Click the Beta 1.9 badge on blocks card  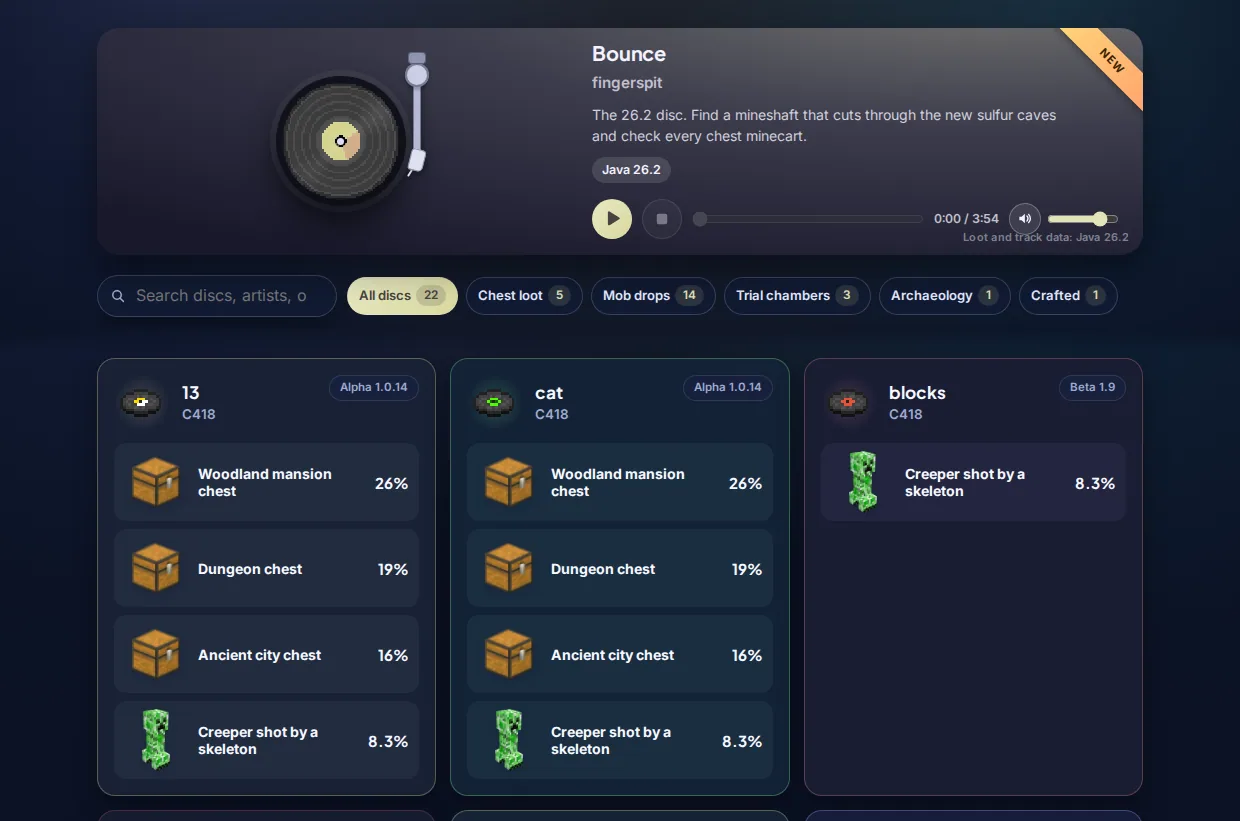point(1092,388)
